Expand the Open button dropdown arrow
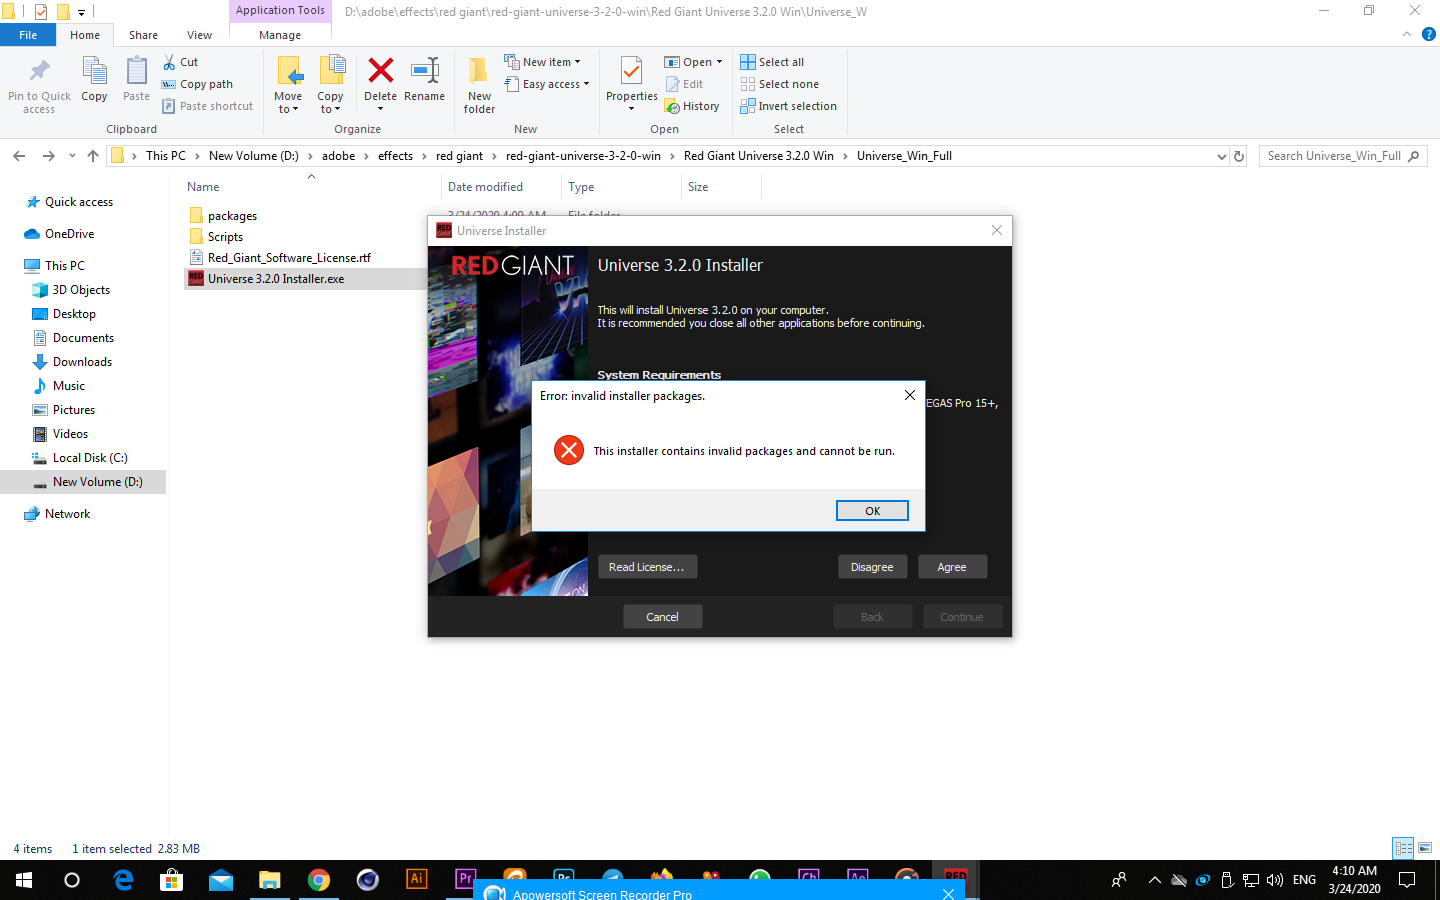This screenshot has height=900, width=1440. [719, 62]
